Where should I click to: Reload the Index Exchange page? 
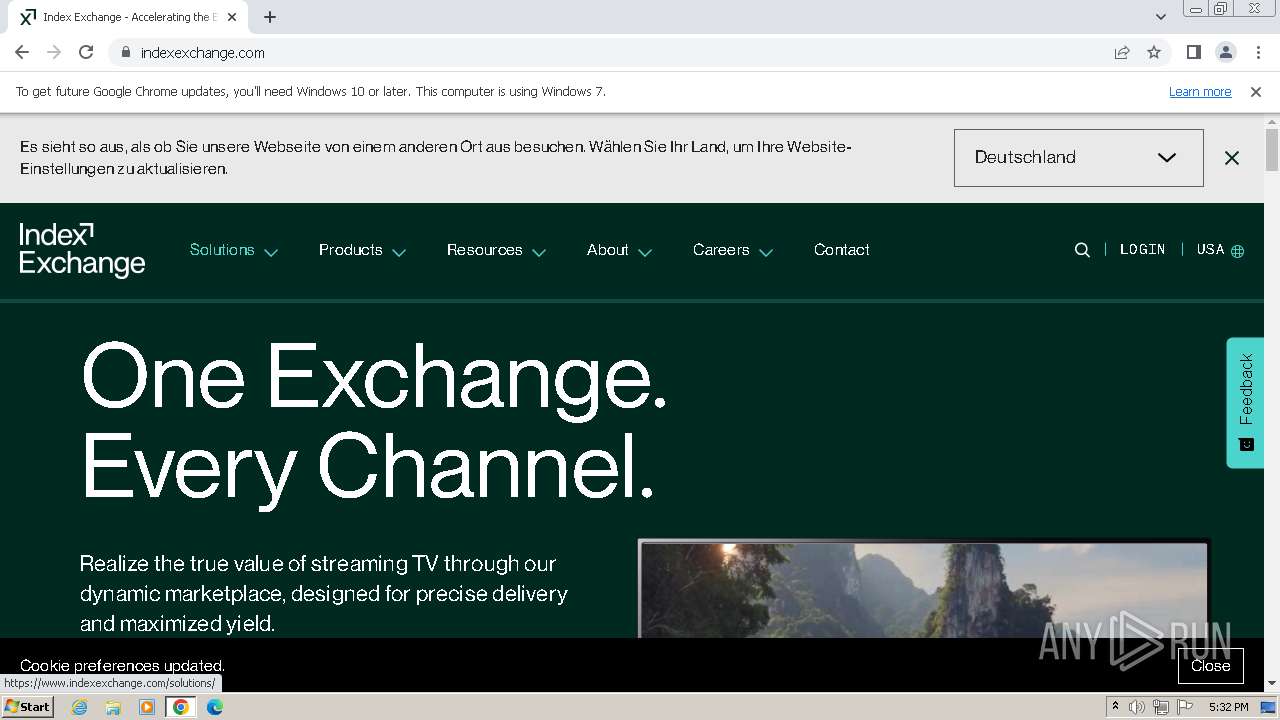point(86,52)
